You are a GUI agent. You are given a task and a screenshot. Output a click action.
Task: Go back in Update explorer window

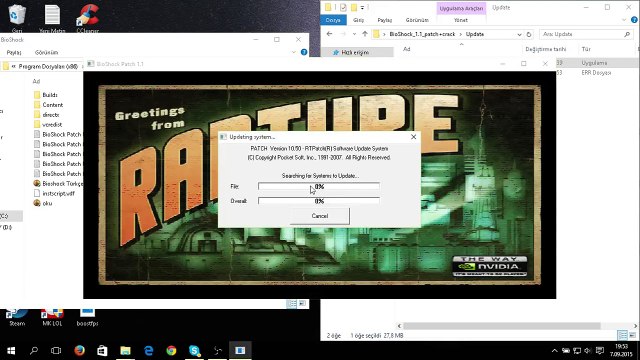[330, 34]
